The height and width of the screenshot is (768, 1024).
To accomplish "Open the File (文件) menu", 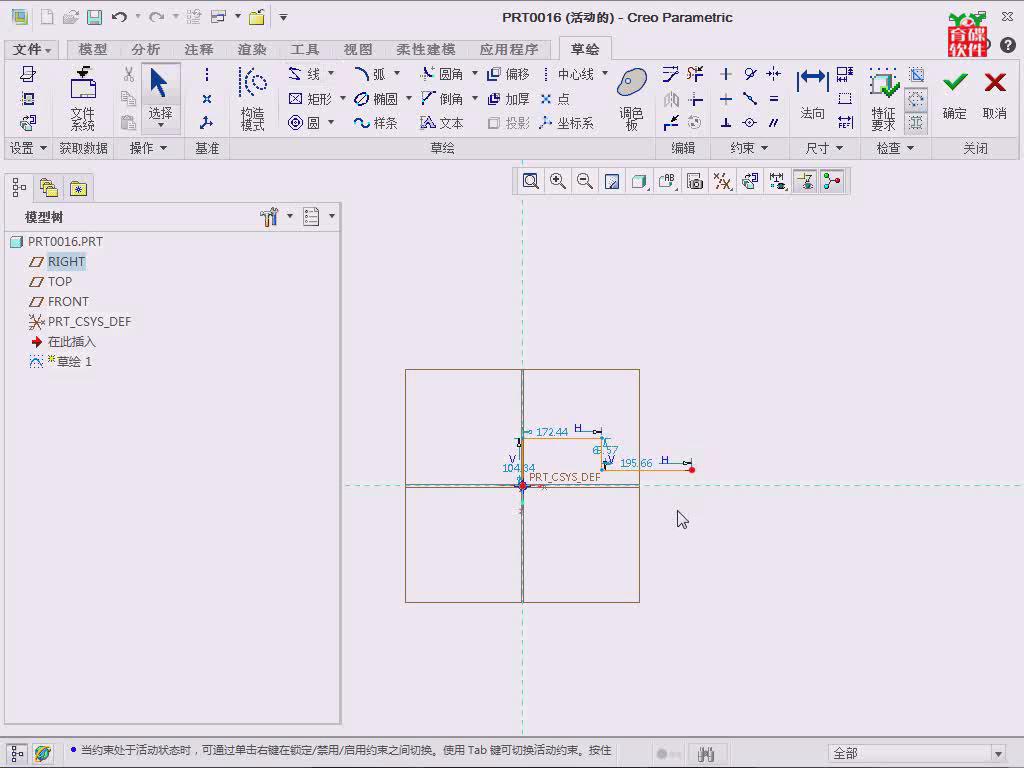I will [32, 50].
